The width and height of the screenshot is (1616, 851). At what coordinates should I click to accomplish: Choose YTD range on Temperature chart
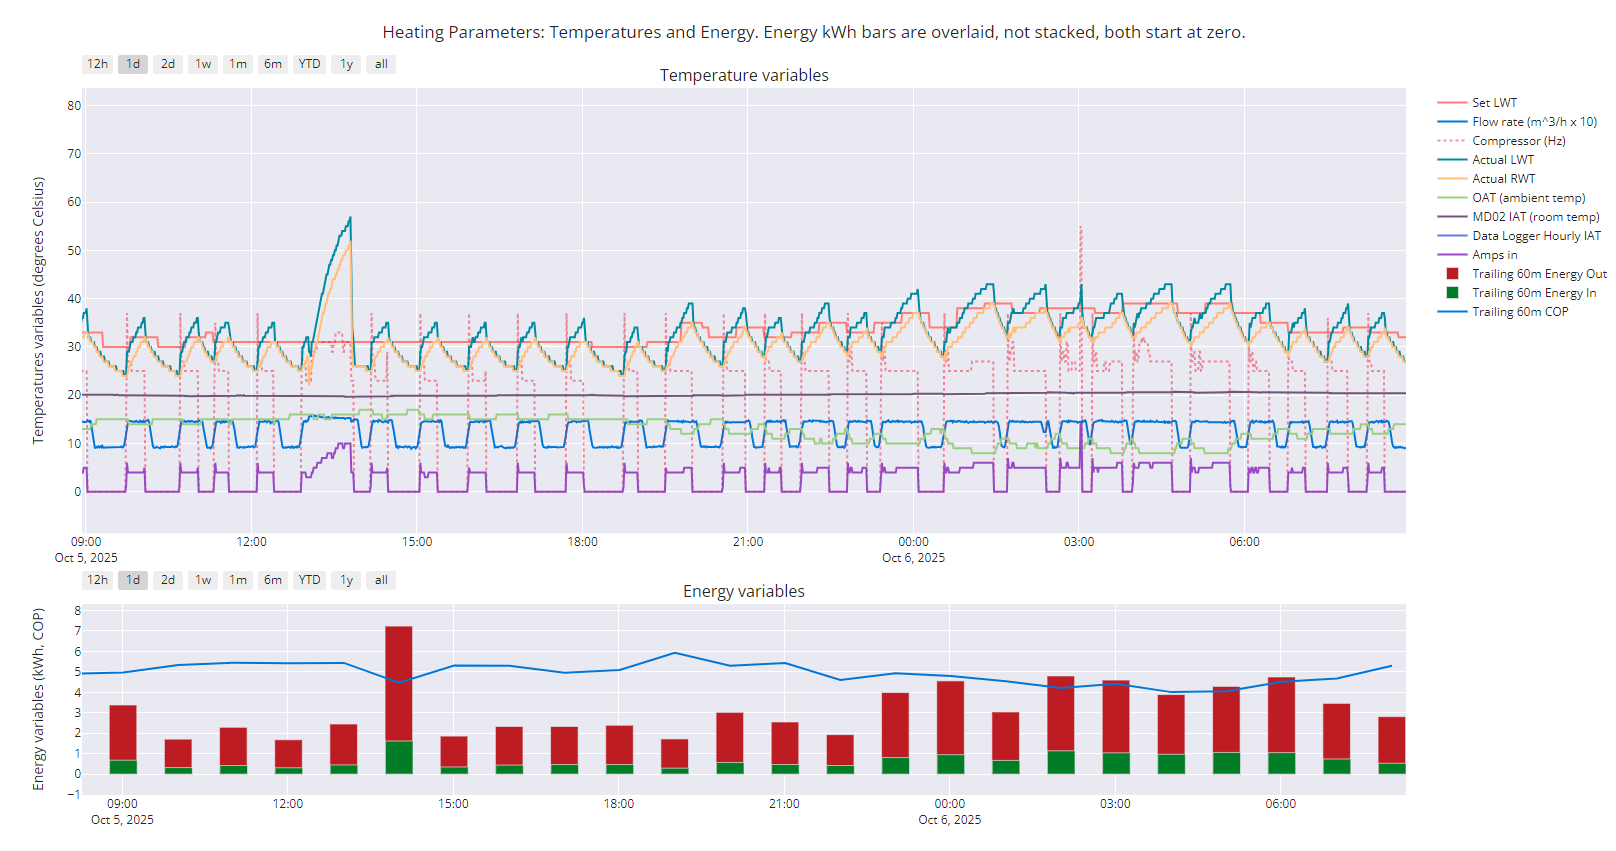(x=309, y=64)
